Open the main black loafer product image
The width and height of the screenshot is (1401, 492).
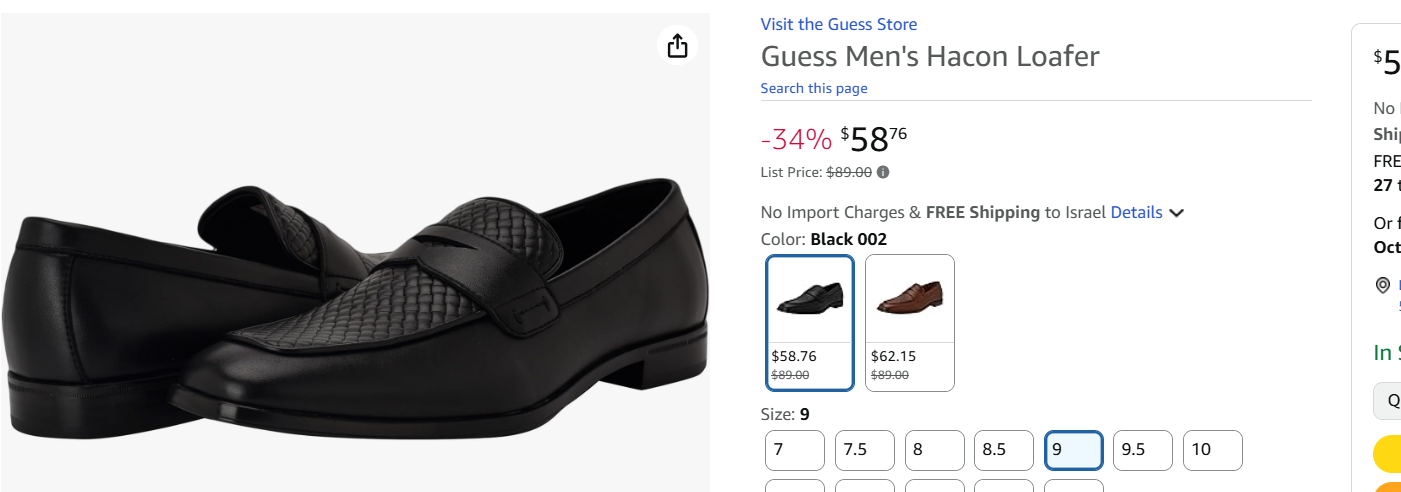[355, 300]
